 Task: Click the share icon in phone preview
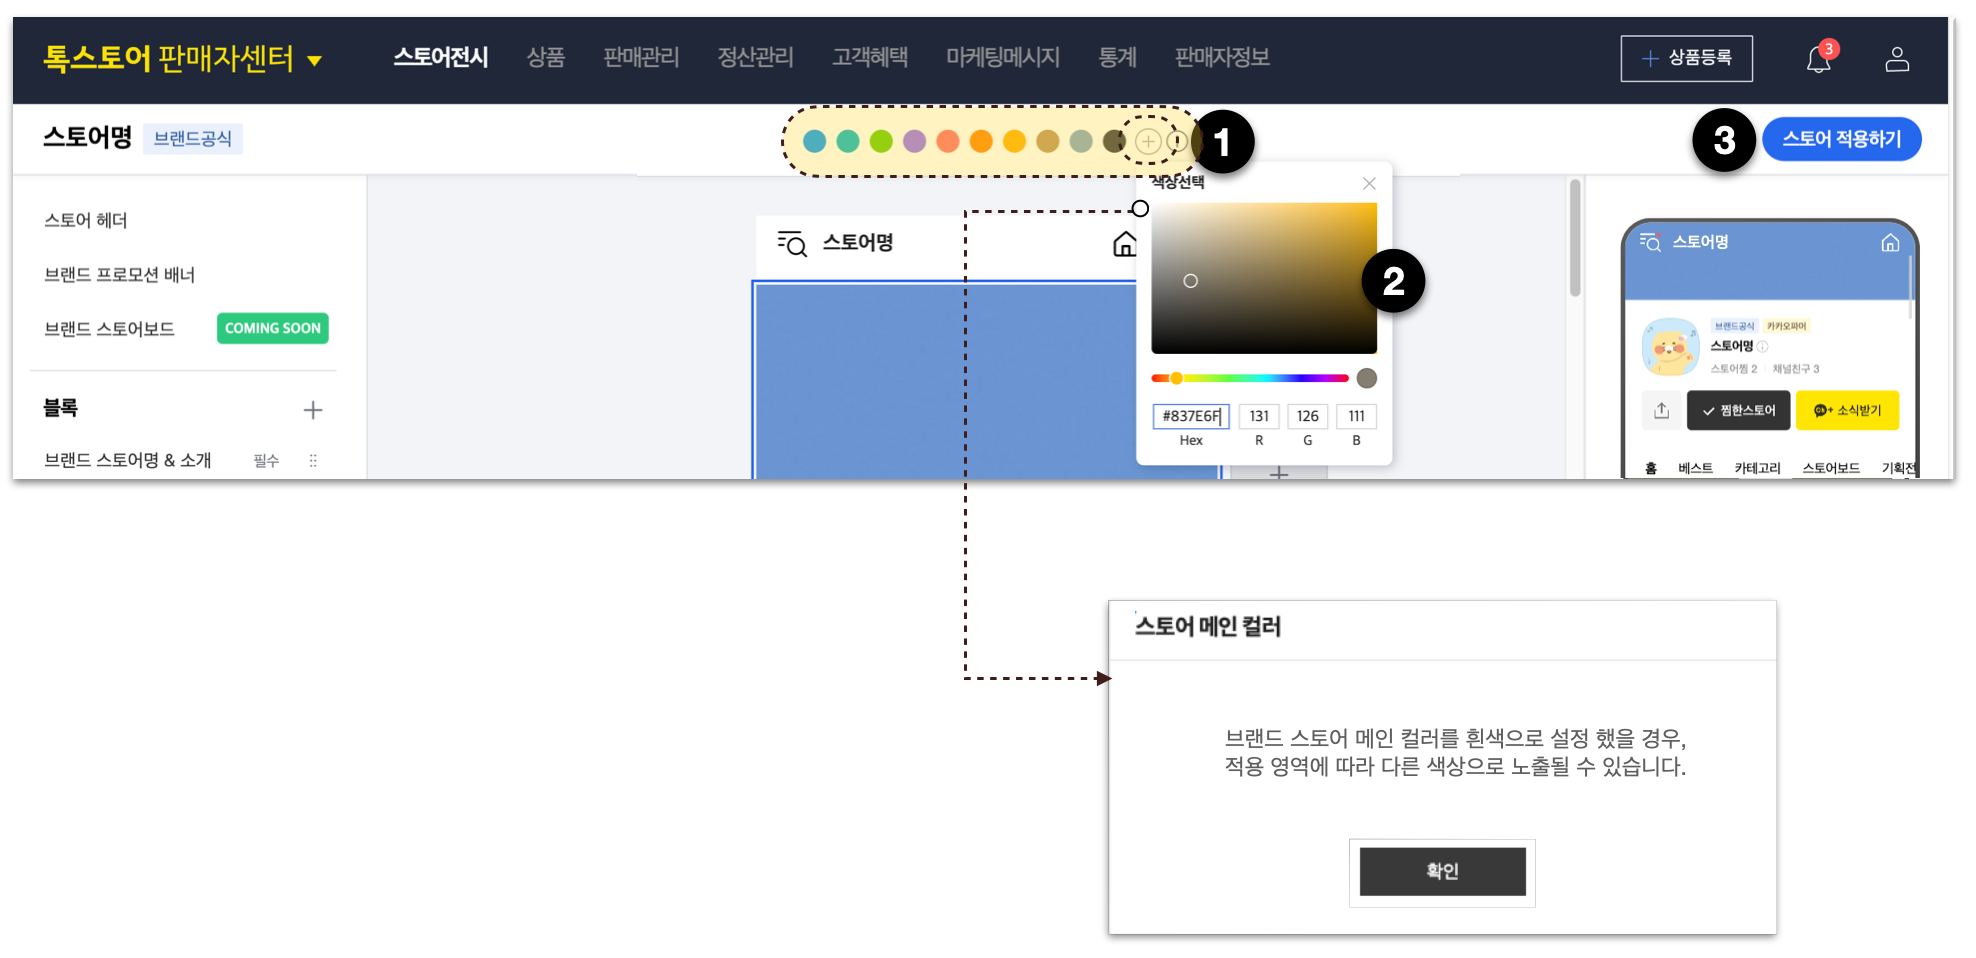pos(1661,411)
